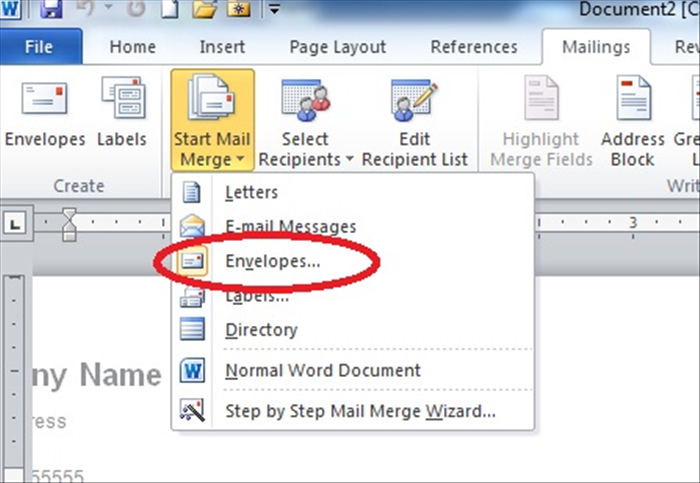Switch to the Insert tab
Image resolution: width=700 pixels, height=483 pixels.
pos(222,46)
